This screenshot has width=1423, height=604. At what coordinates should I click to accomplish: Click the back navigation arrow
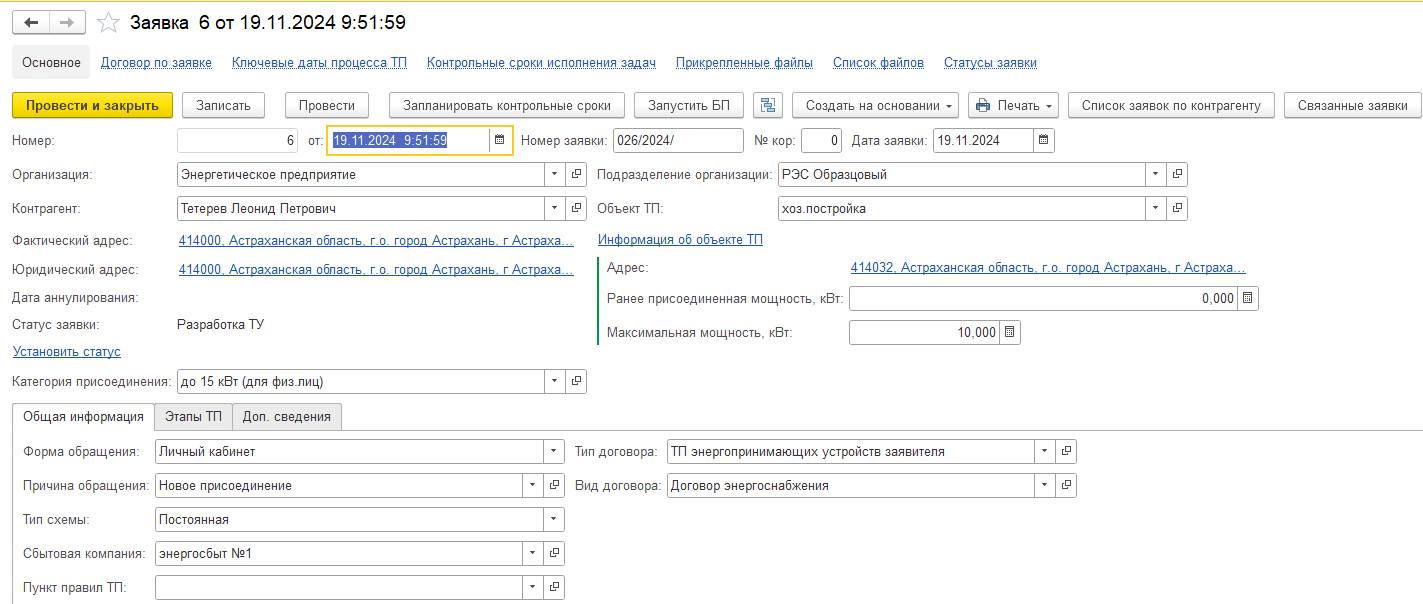pos(32,22)
